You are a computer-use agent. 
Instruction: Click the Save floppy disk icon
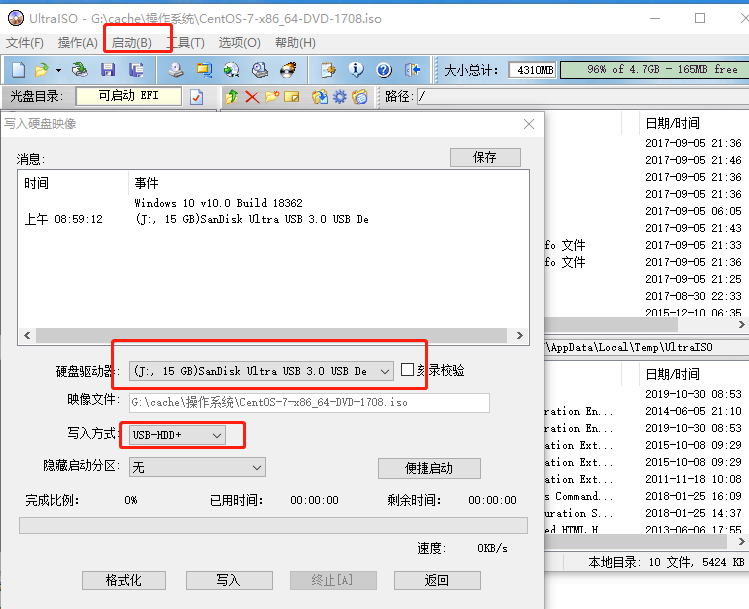point(108,70)
